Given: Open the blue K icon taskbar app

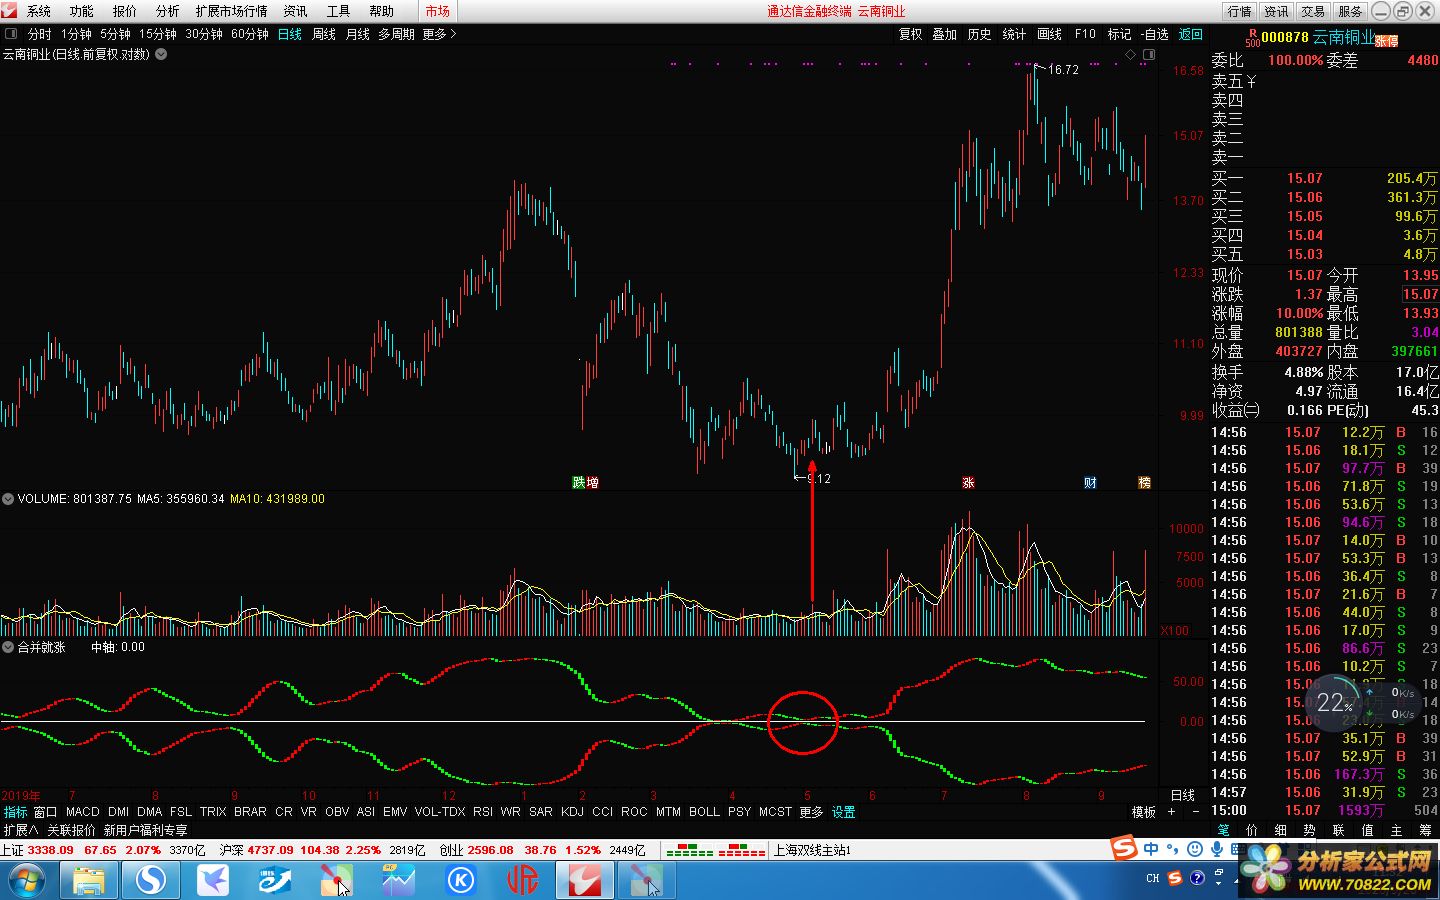Looking at the screenshot, I should 460,881.
